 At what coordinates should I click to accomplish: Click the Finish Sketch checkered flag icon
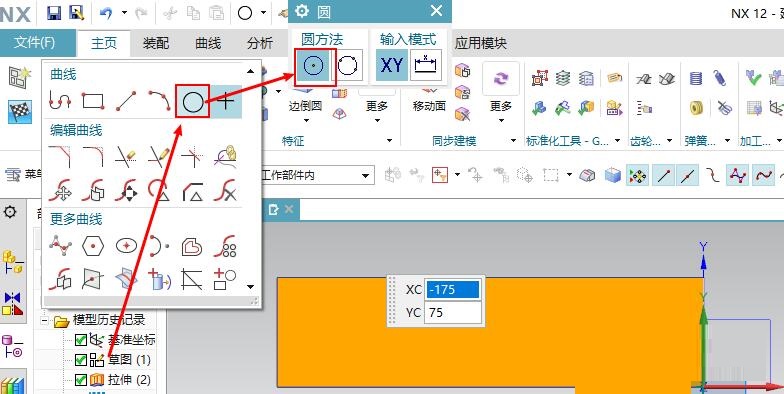click(20, 112)
